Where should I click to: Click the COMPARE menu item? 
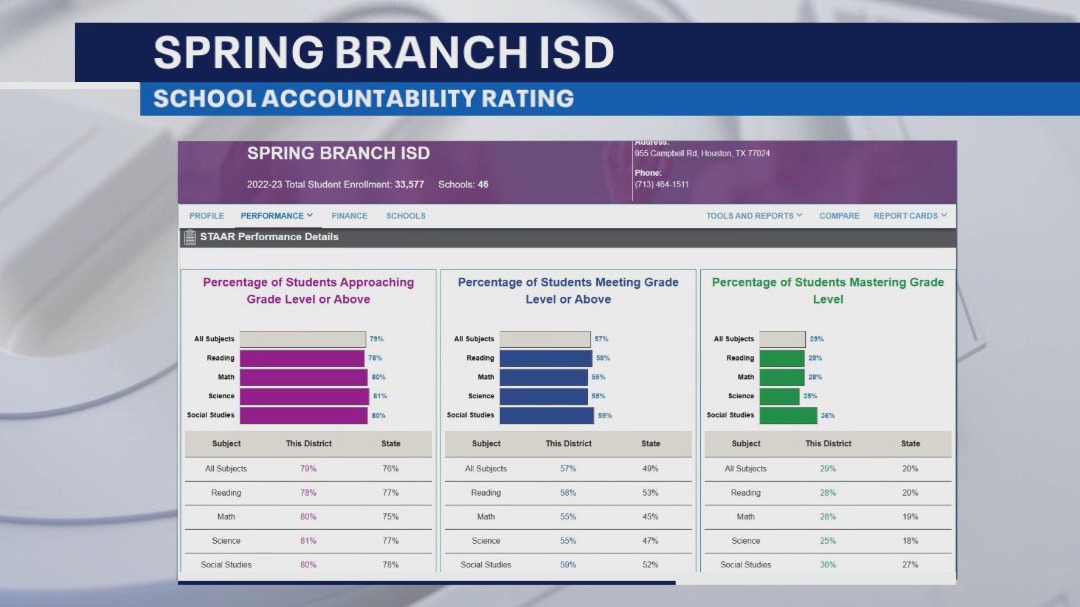[x=839, y=215]
